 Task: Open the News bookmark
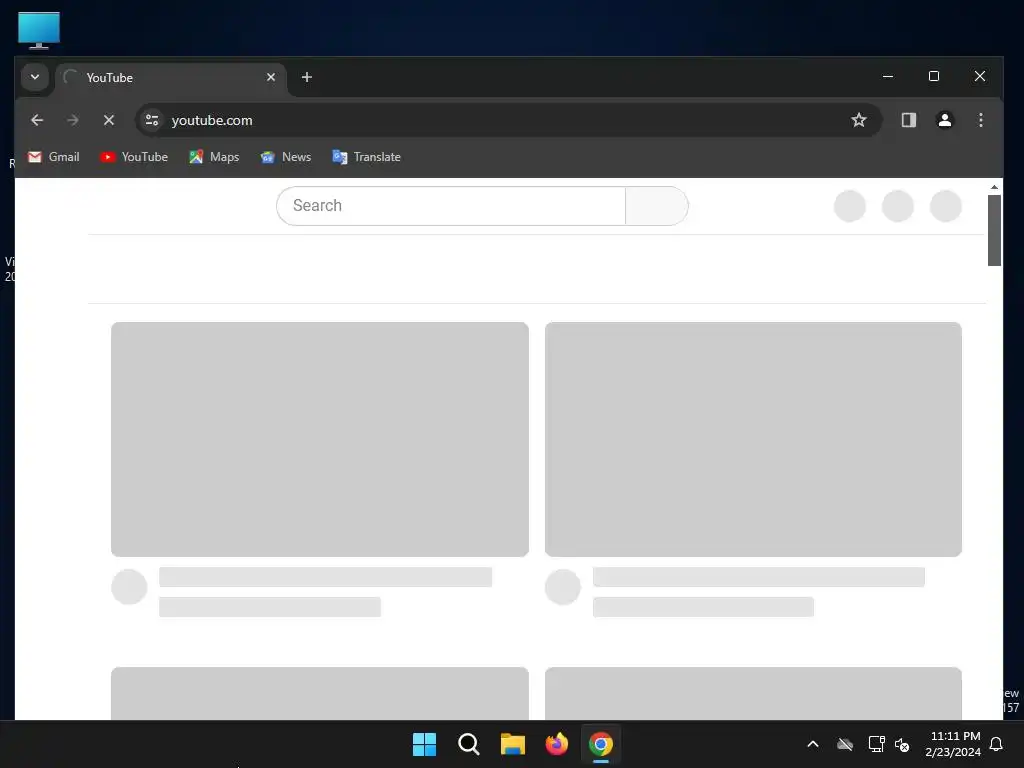point(285,157)
